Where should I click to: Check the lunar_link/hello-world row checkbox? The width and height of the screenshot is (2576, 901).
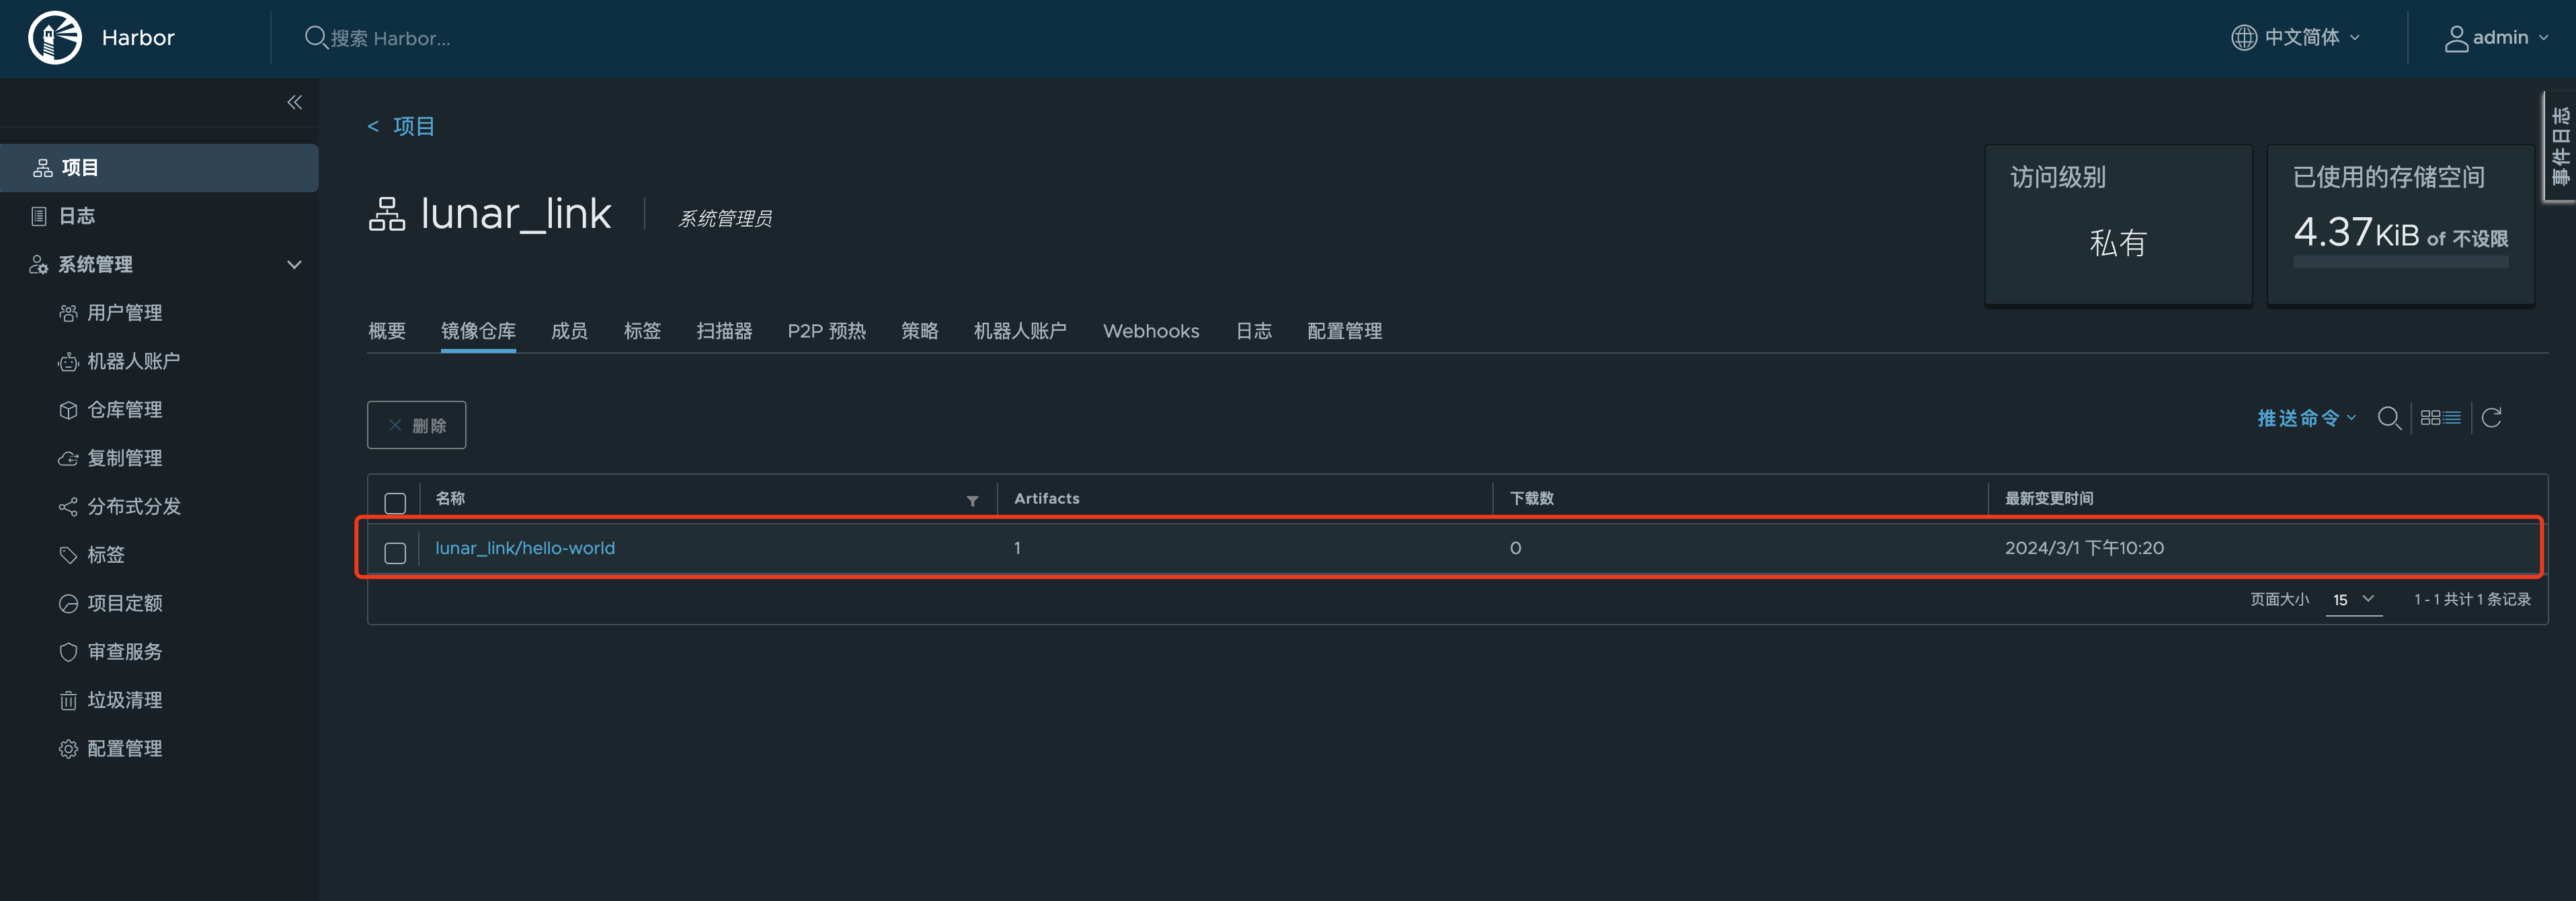(395, 552)
